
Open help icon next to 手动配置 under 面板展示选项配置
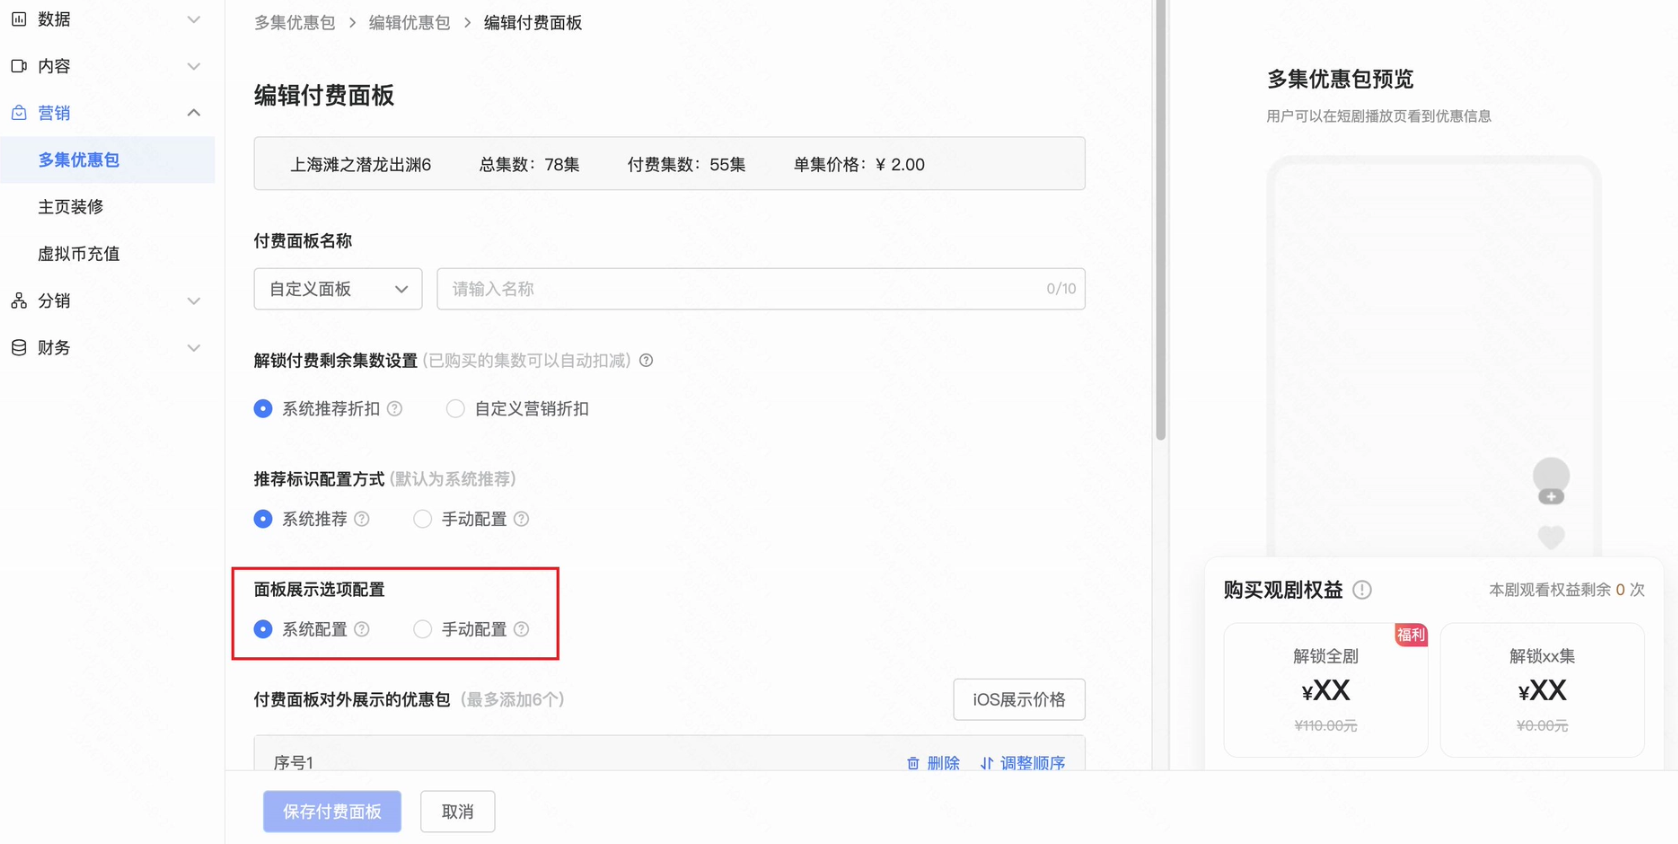[521, 629]
